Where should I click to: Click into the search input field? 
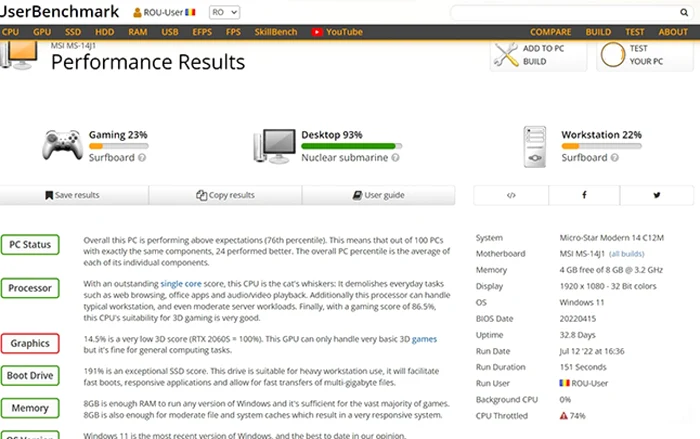(x=565, y=13)
